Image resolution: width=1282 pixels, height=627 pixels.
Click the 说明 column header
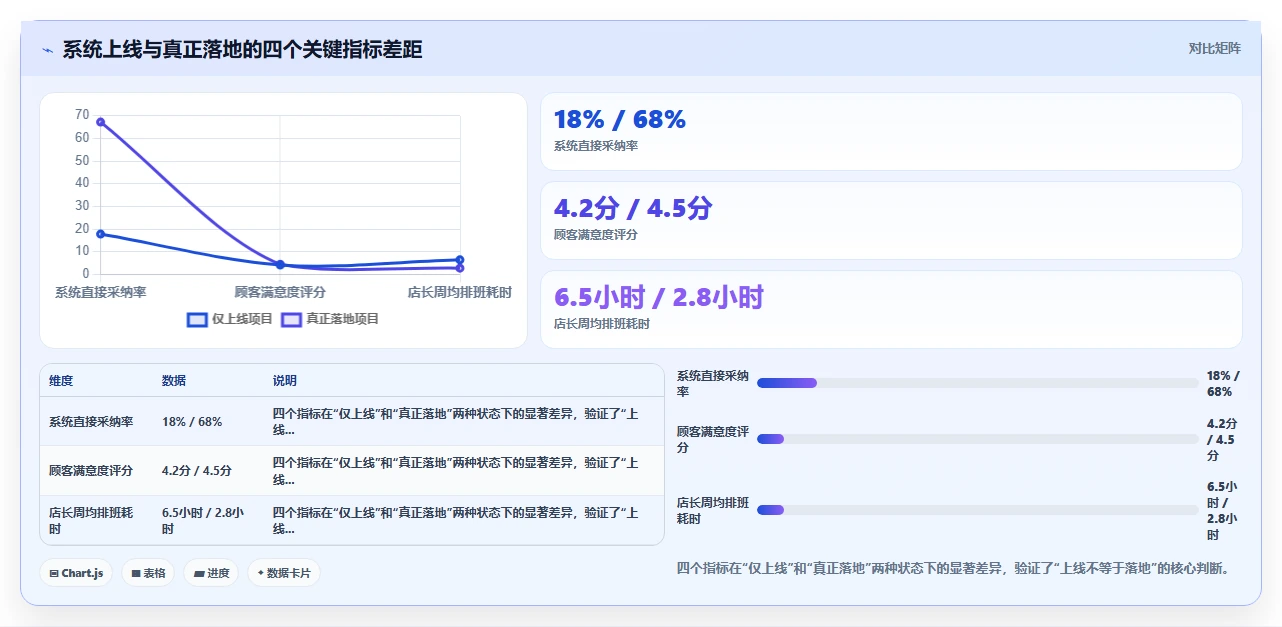click(x=285, y=381)
